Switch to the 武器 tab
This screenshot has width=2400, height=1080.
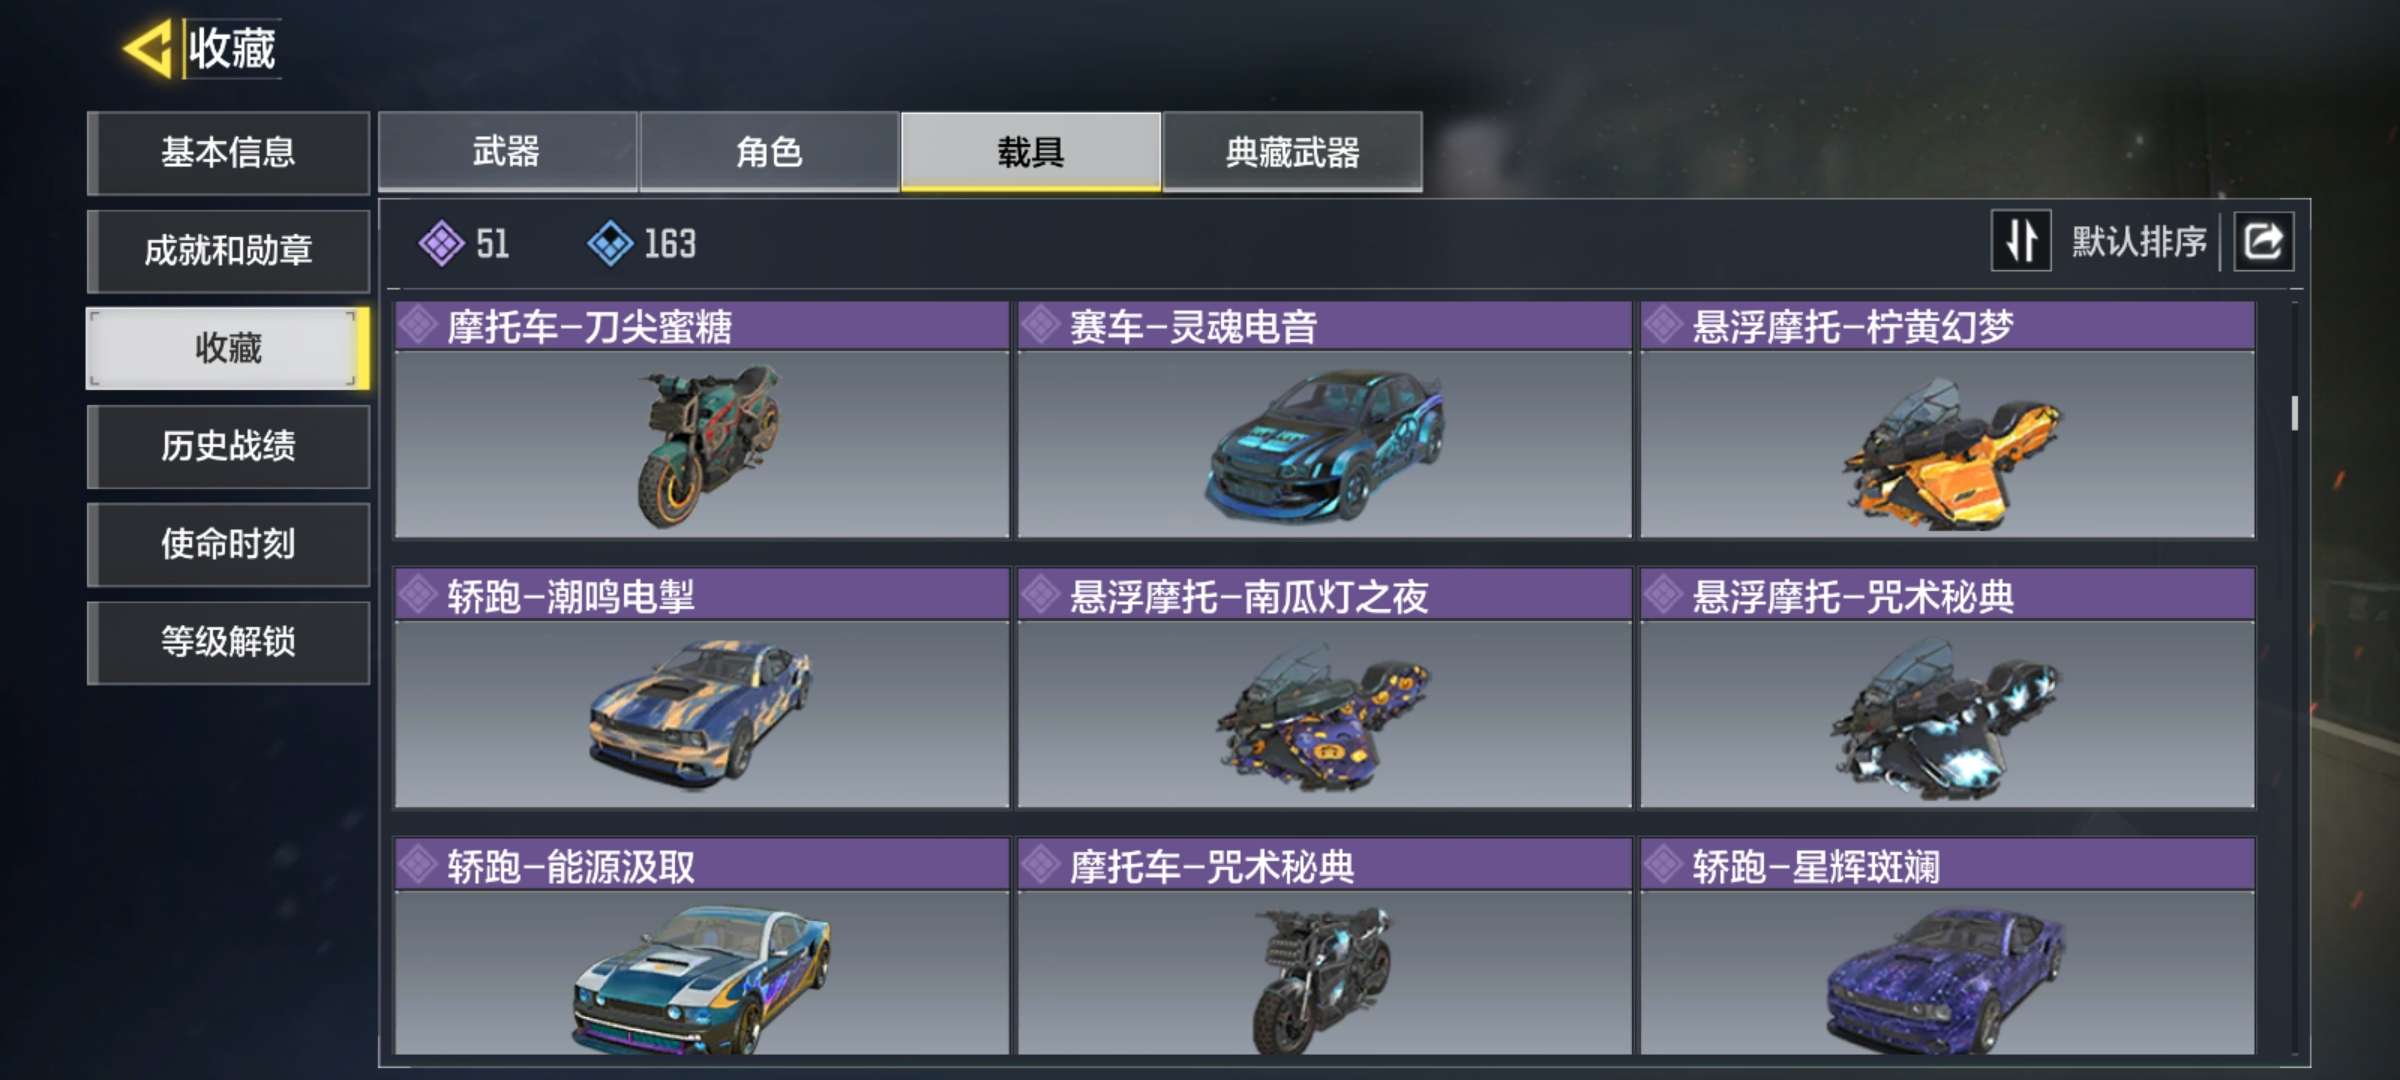pyautogui.click(x=507, y=152)
